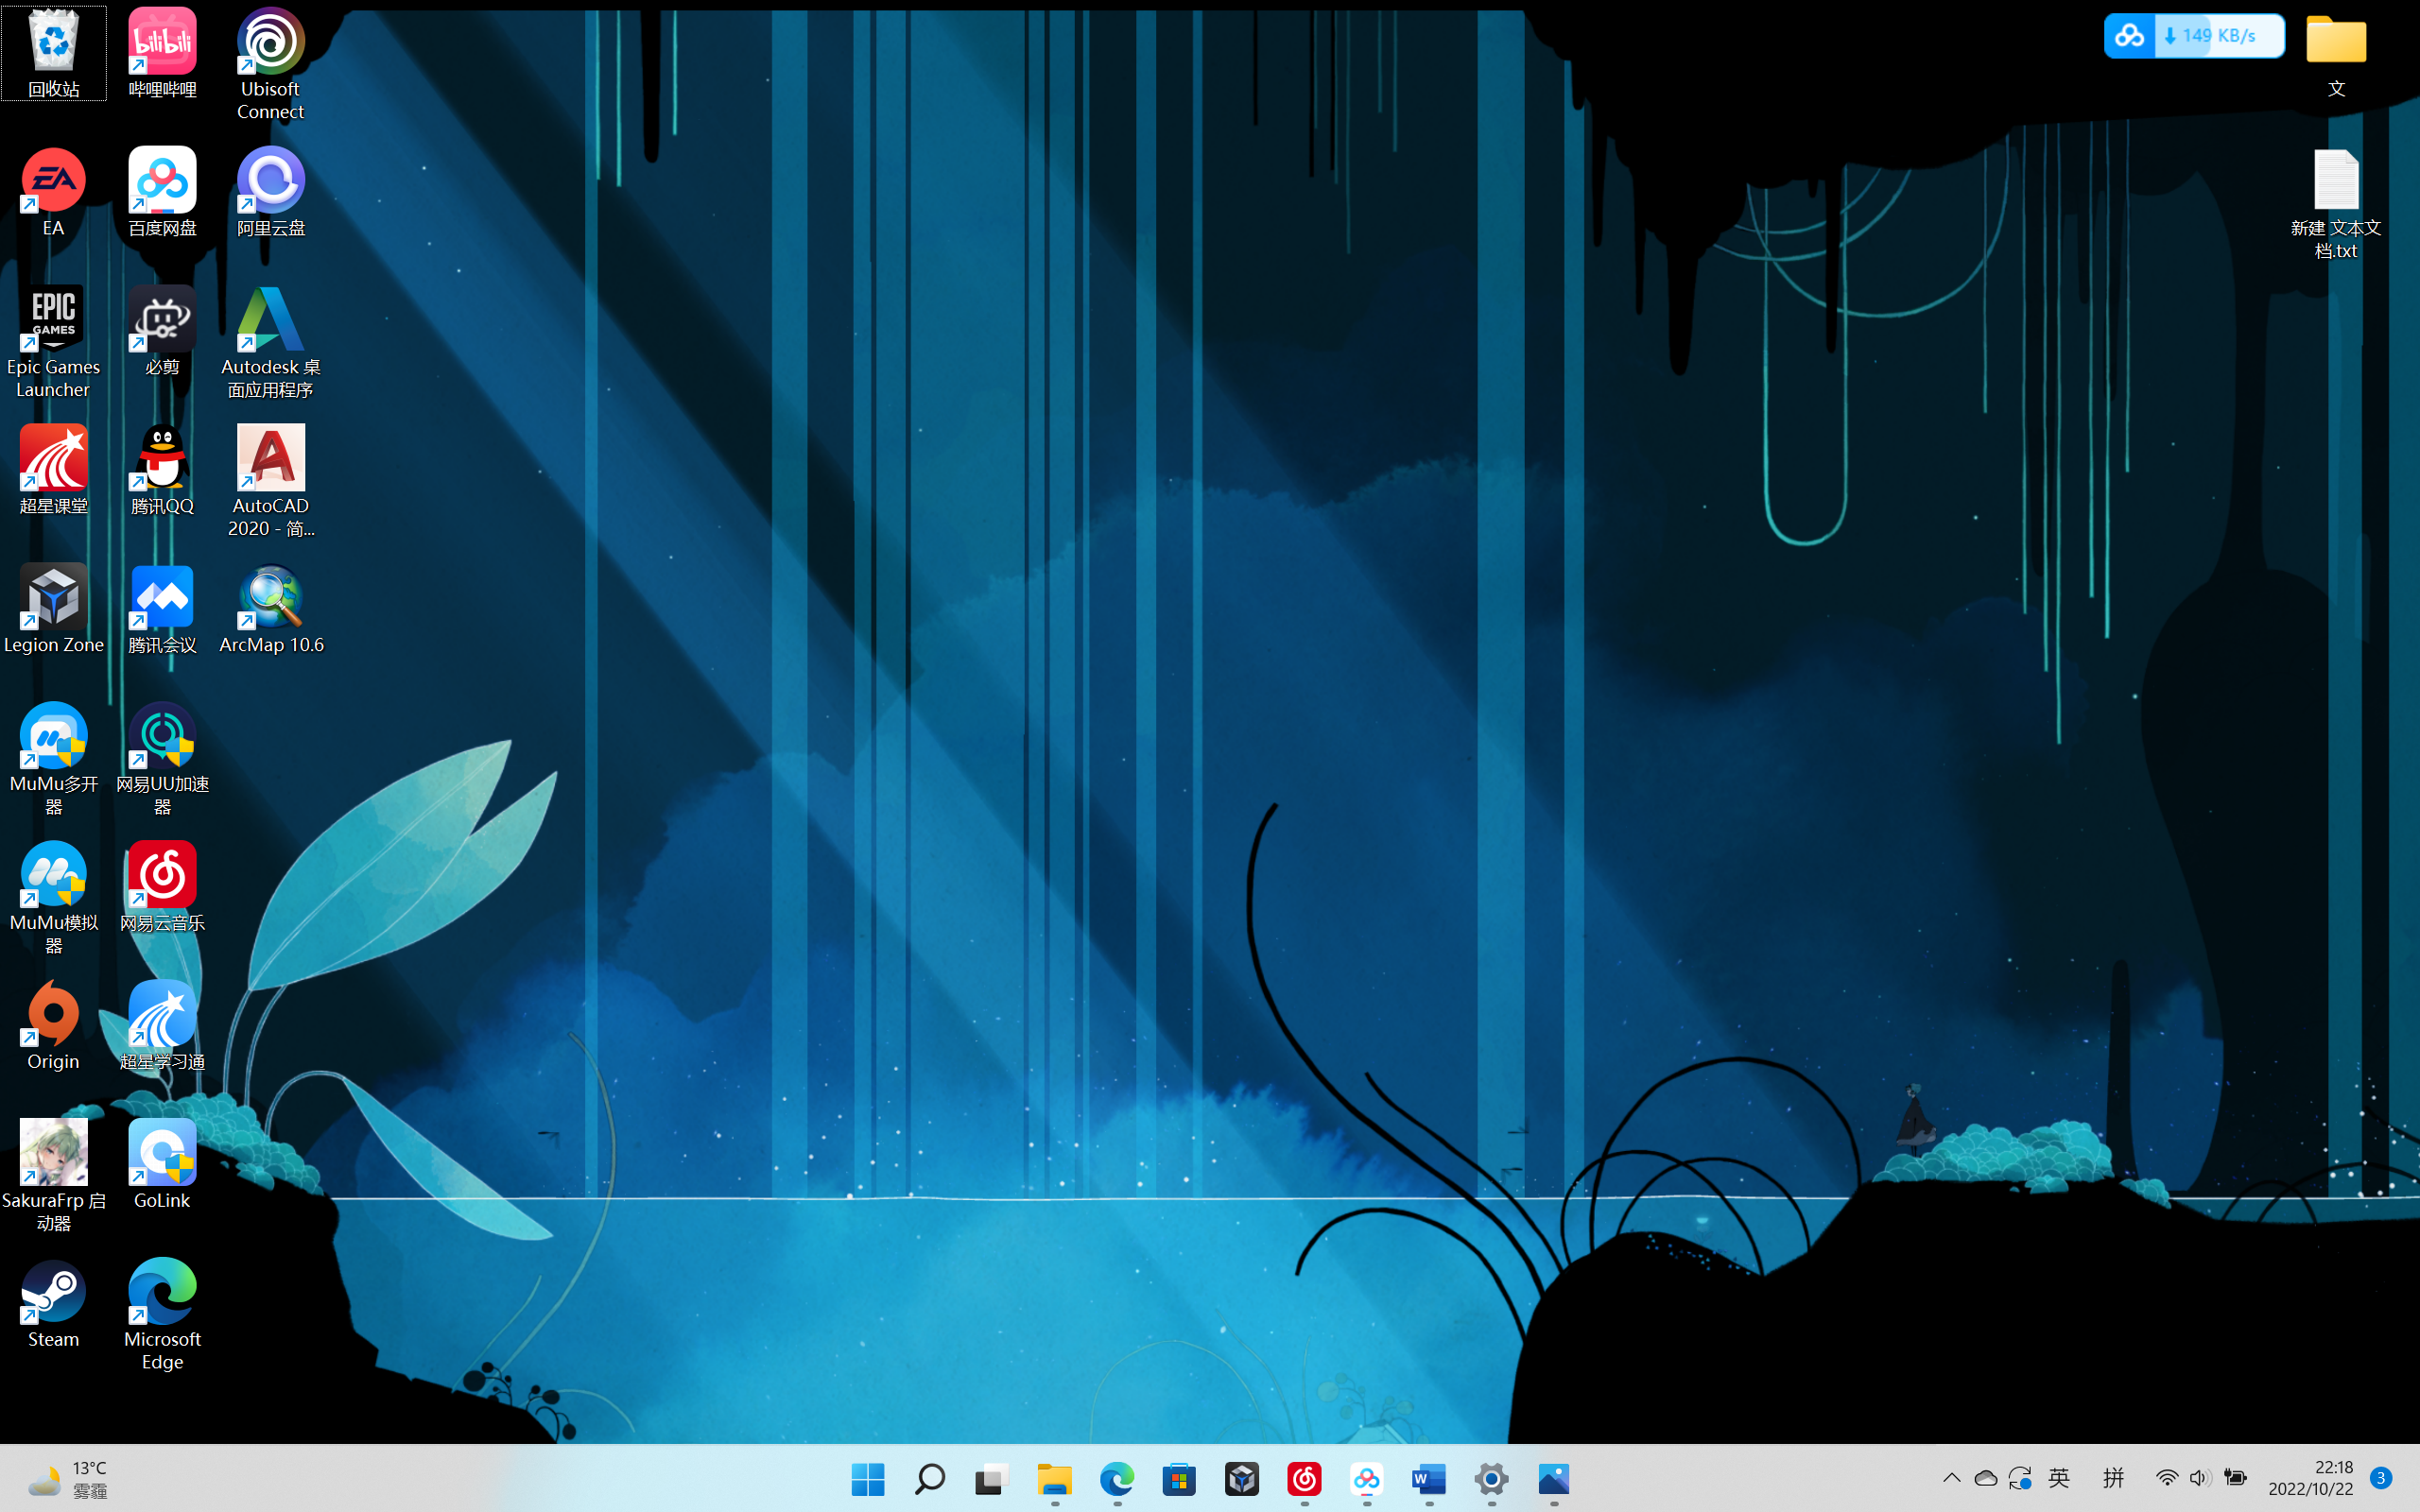2420x1512 pixels.
Task: Click the speaker volume tray icon
Action: point(2200,1478)
